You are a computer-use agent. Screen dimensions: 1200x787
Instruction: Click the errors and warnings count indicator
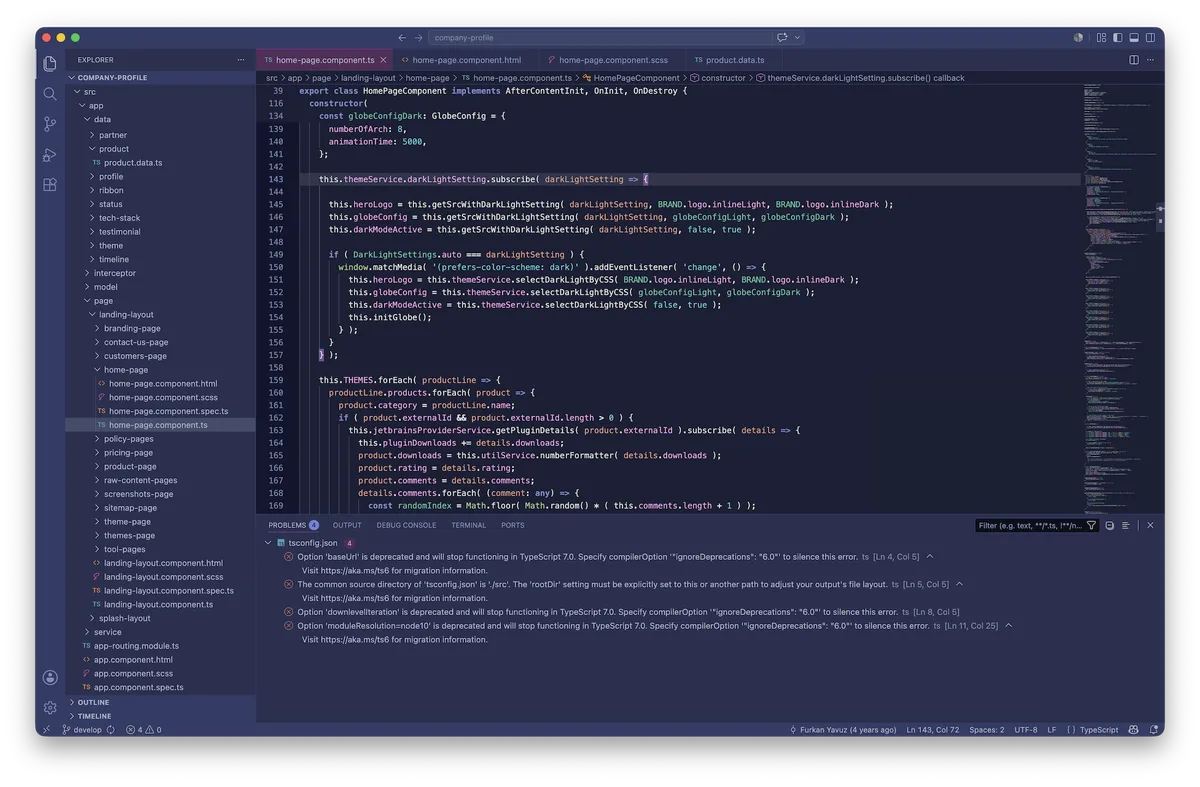[x=143, y=730]
